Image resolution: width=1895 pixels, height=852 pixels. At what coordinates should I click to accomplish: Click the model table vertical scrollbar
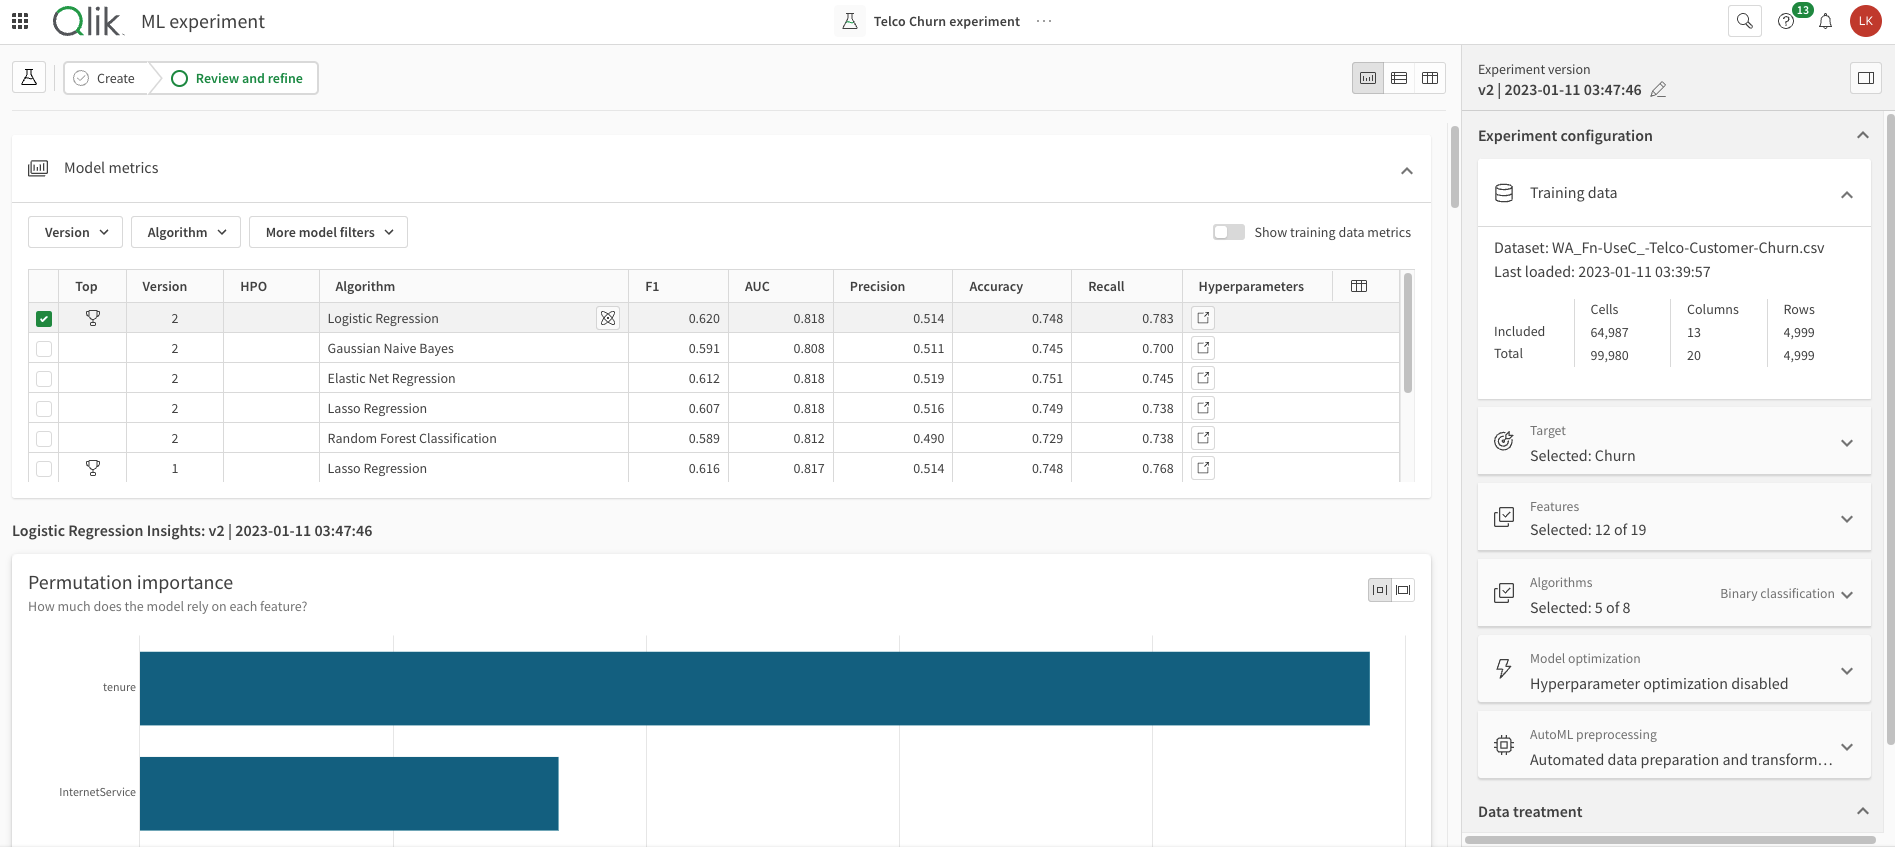point(1407,333)
